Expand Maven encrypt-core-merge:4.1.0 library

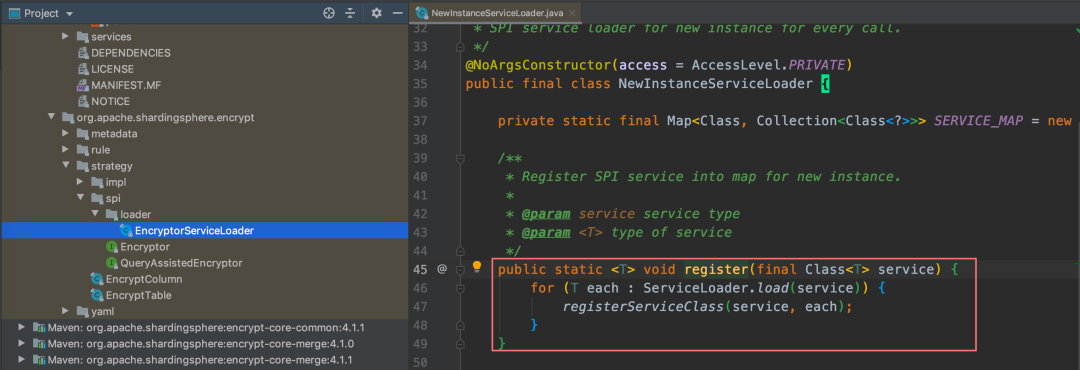[21, 343]
